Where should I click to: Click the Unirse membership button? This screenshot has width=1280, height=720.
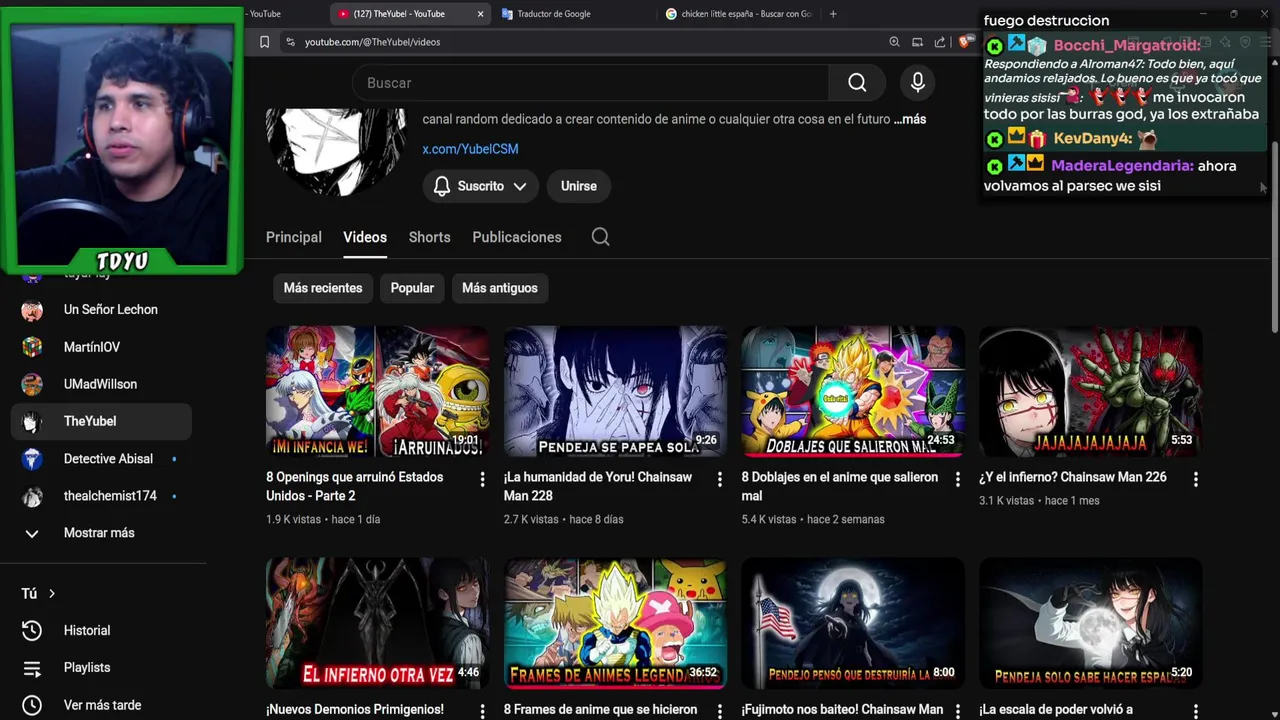[x=578, y=186]
